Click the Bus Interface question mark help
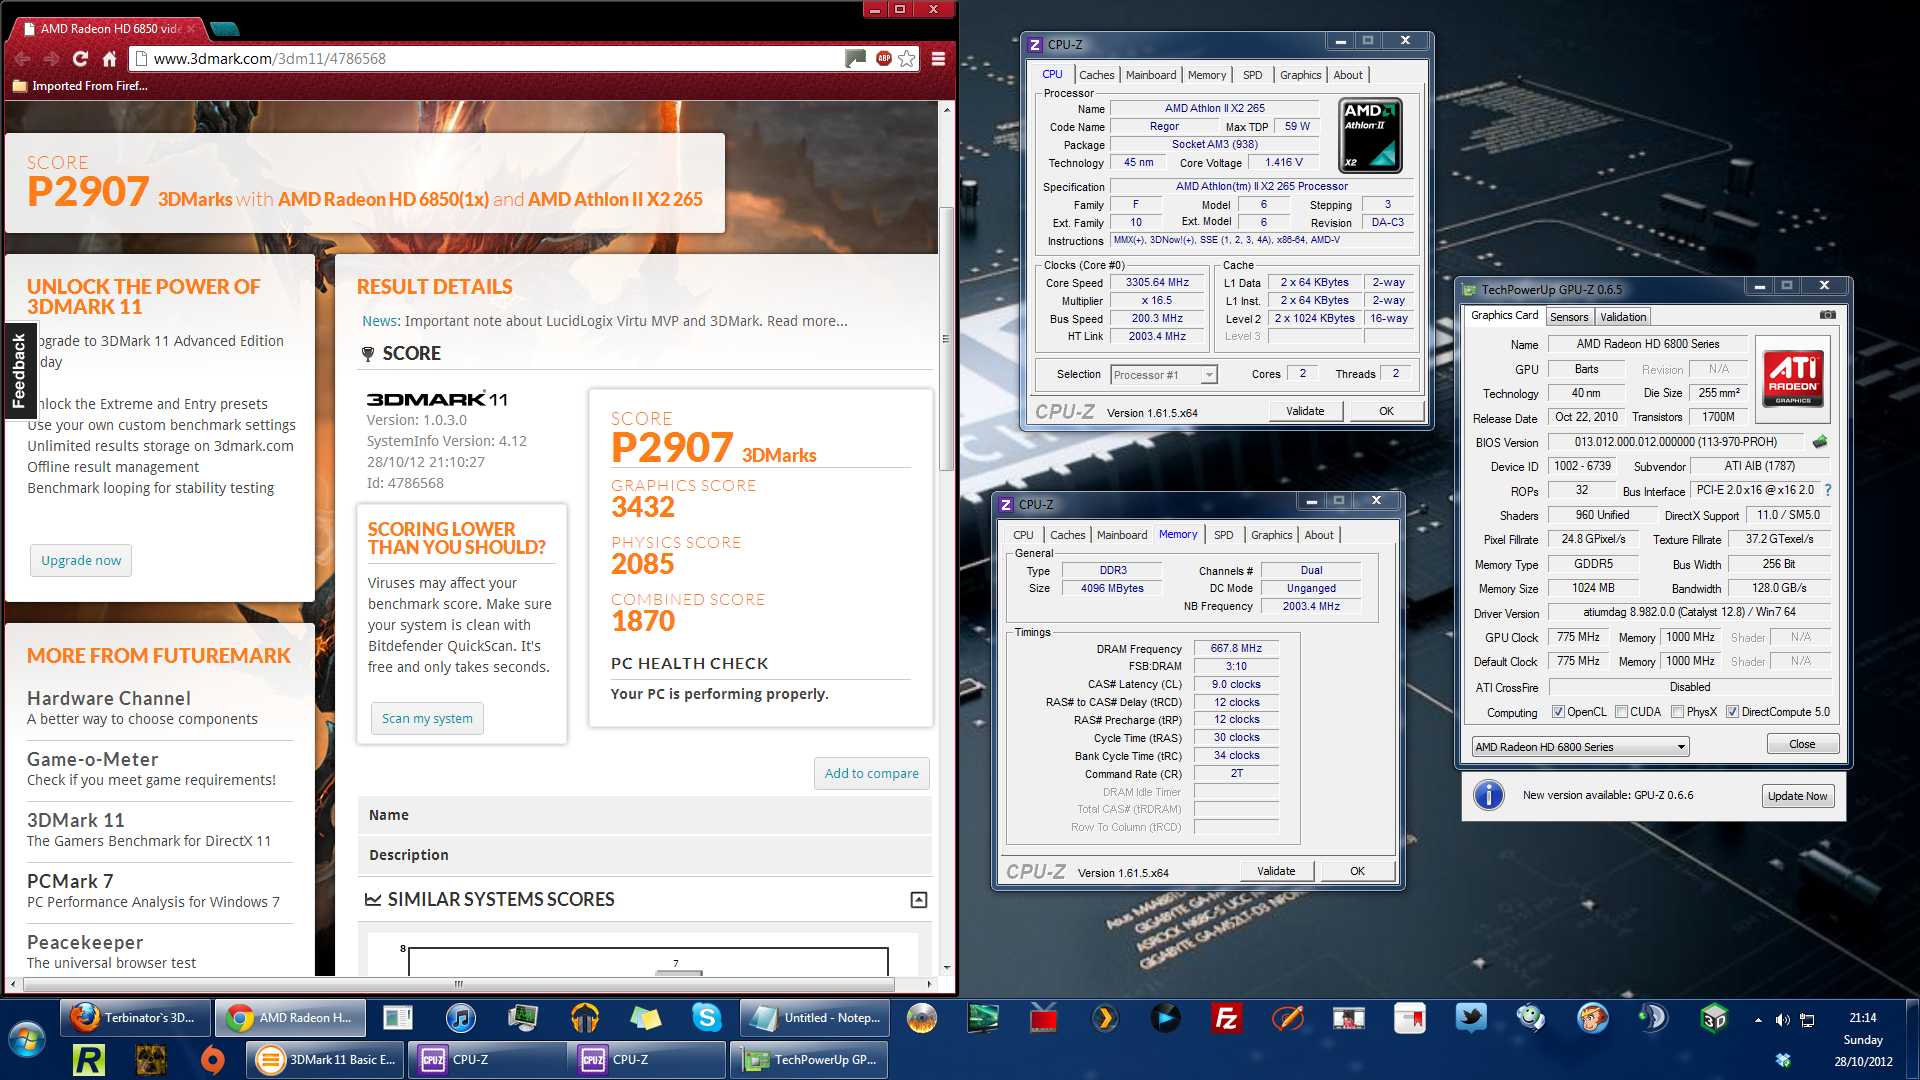This screenshot has height=1080, width=1920. coord(1828,490)
